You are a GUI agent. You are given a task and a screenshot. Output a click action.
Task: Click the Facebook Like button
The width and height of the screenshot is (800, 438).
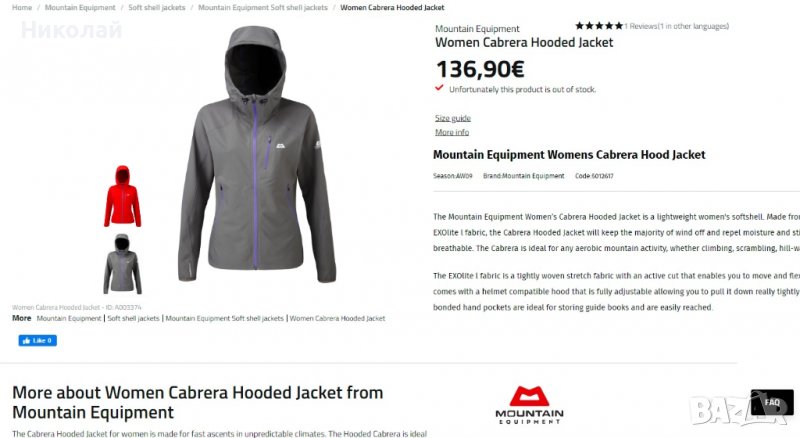click(x=37, y=340)
